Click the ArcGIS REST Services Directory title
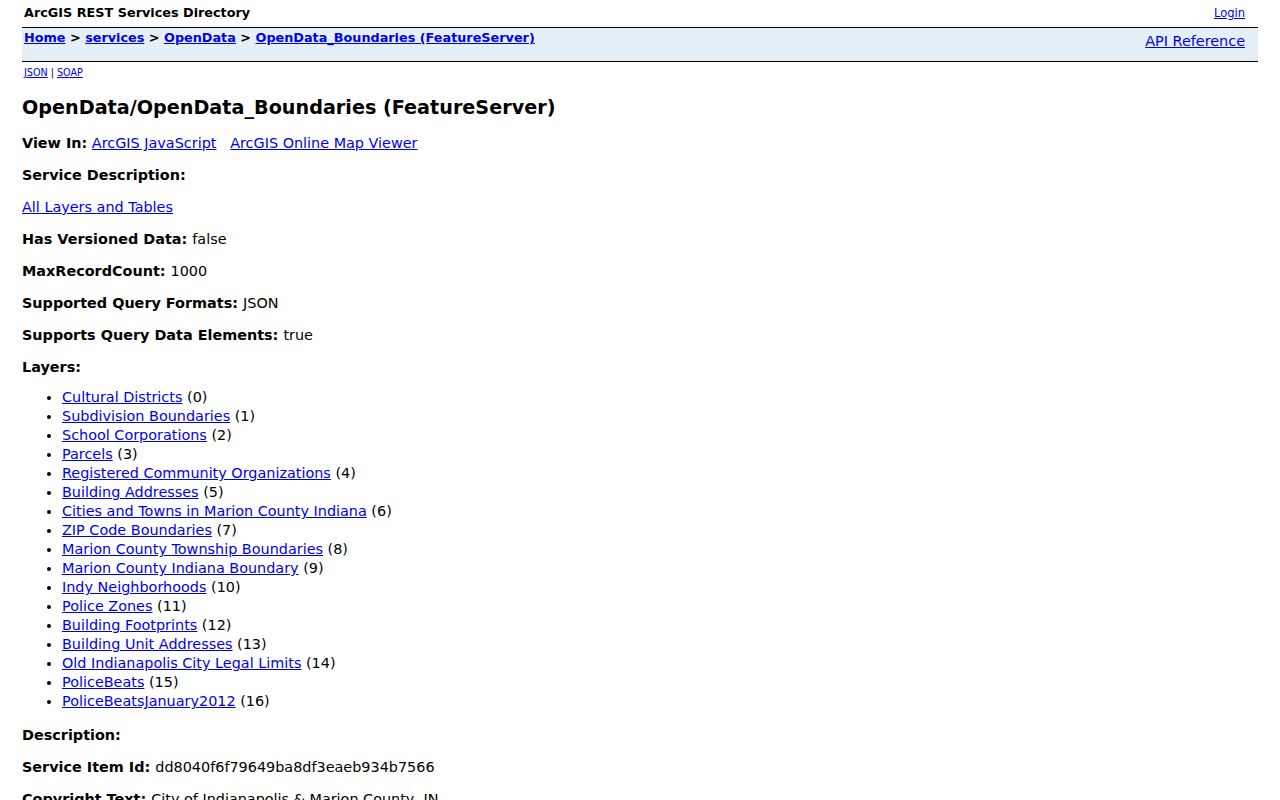This screenshot has height=800, width=1280. [x=137, y=13]
